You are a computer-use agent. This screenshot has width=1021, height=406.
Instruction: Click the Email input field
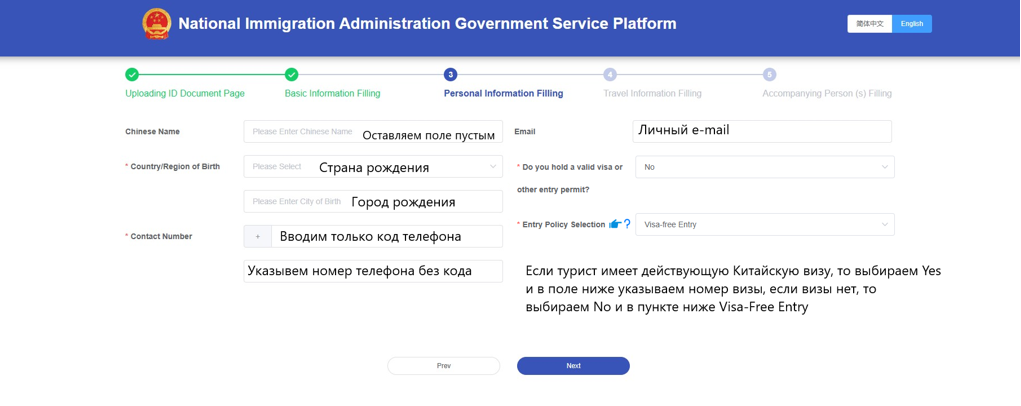[762, 131]
